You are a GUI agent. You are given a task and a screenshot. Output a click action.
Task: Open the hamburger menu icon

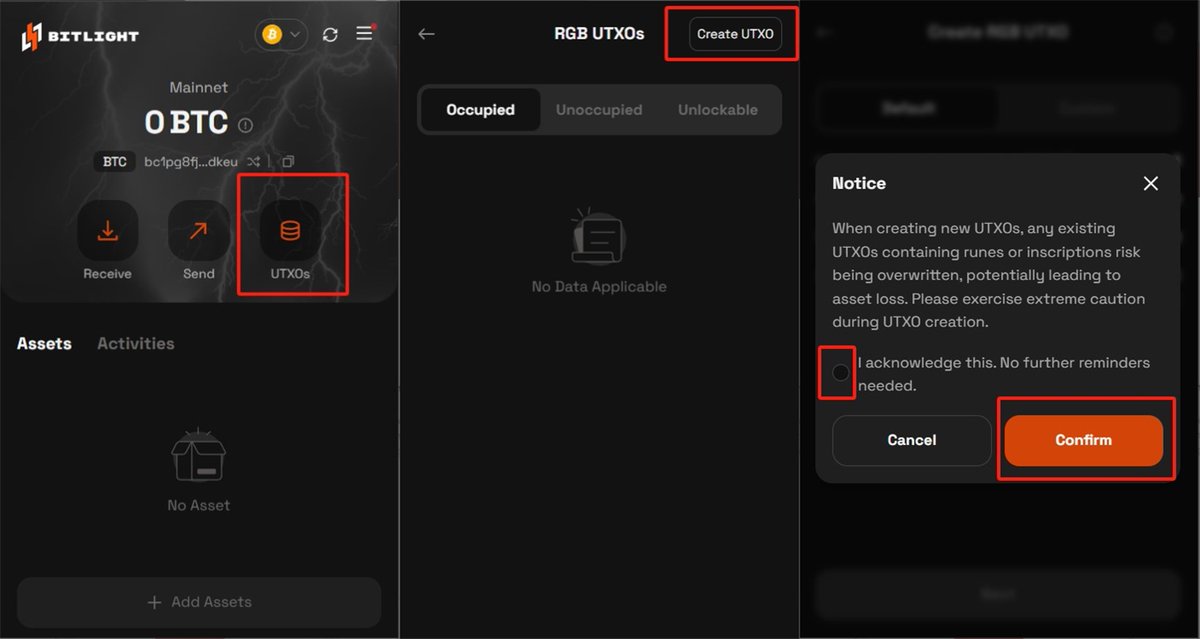(365, 34)
